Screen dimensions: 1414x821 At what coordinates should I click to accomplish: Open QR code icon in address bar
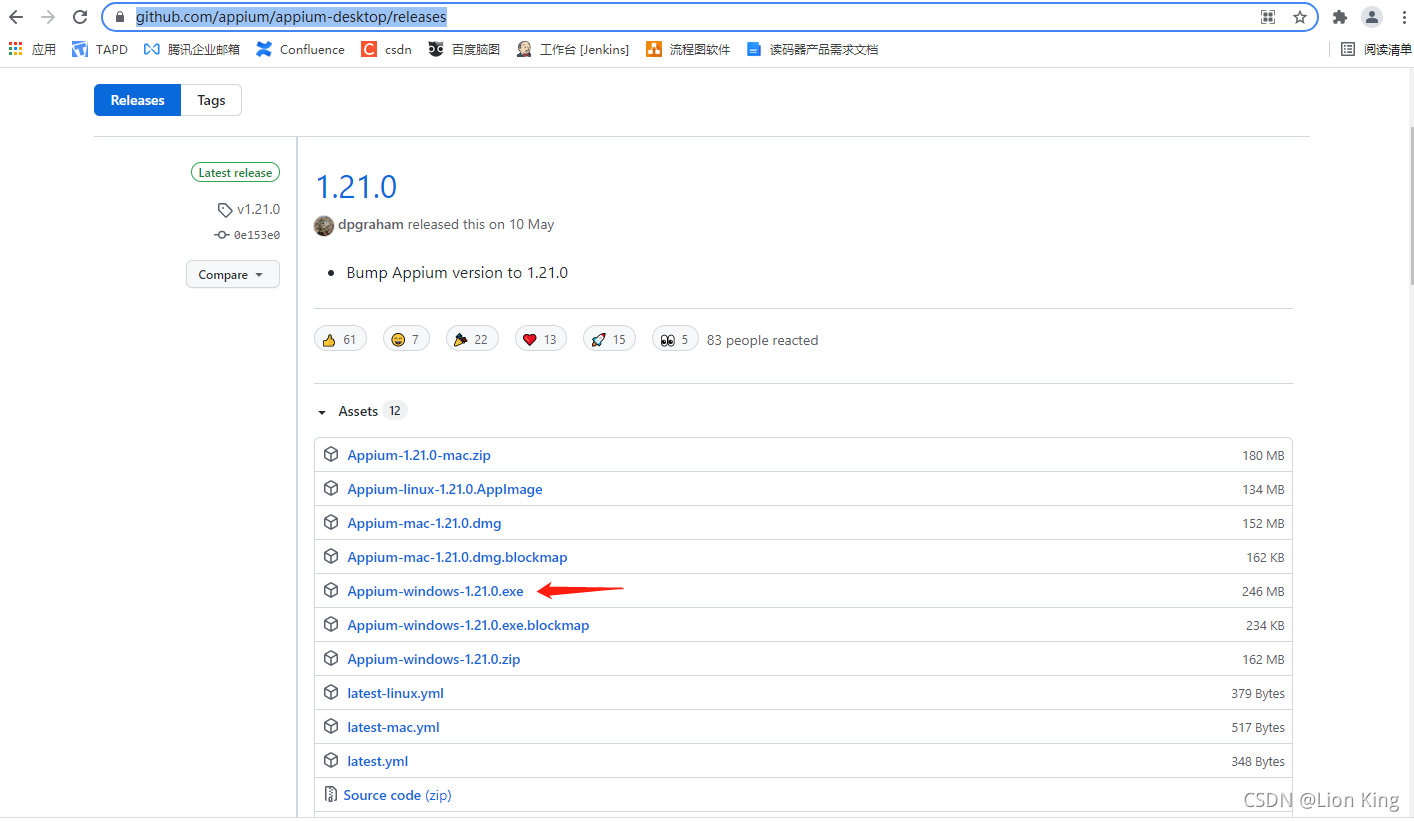click(1268, 17)
